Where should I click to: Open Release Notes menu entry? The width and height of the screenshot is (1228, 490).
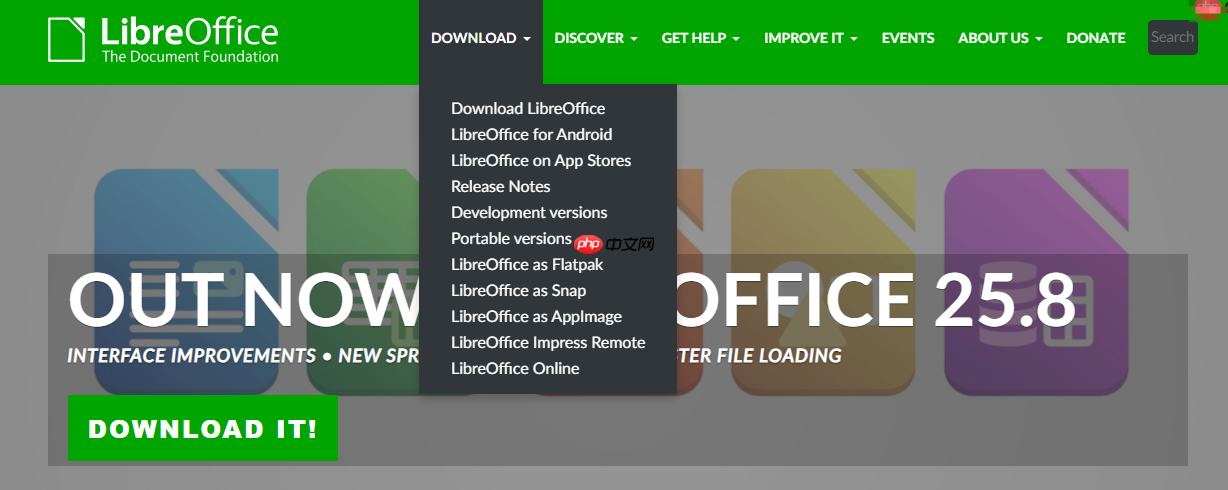point(500,186)
